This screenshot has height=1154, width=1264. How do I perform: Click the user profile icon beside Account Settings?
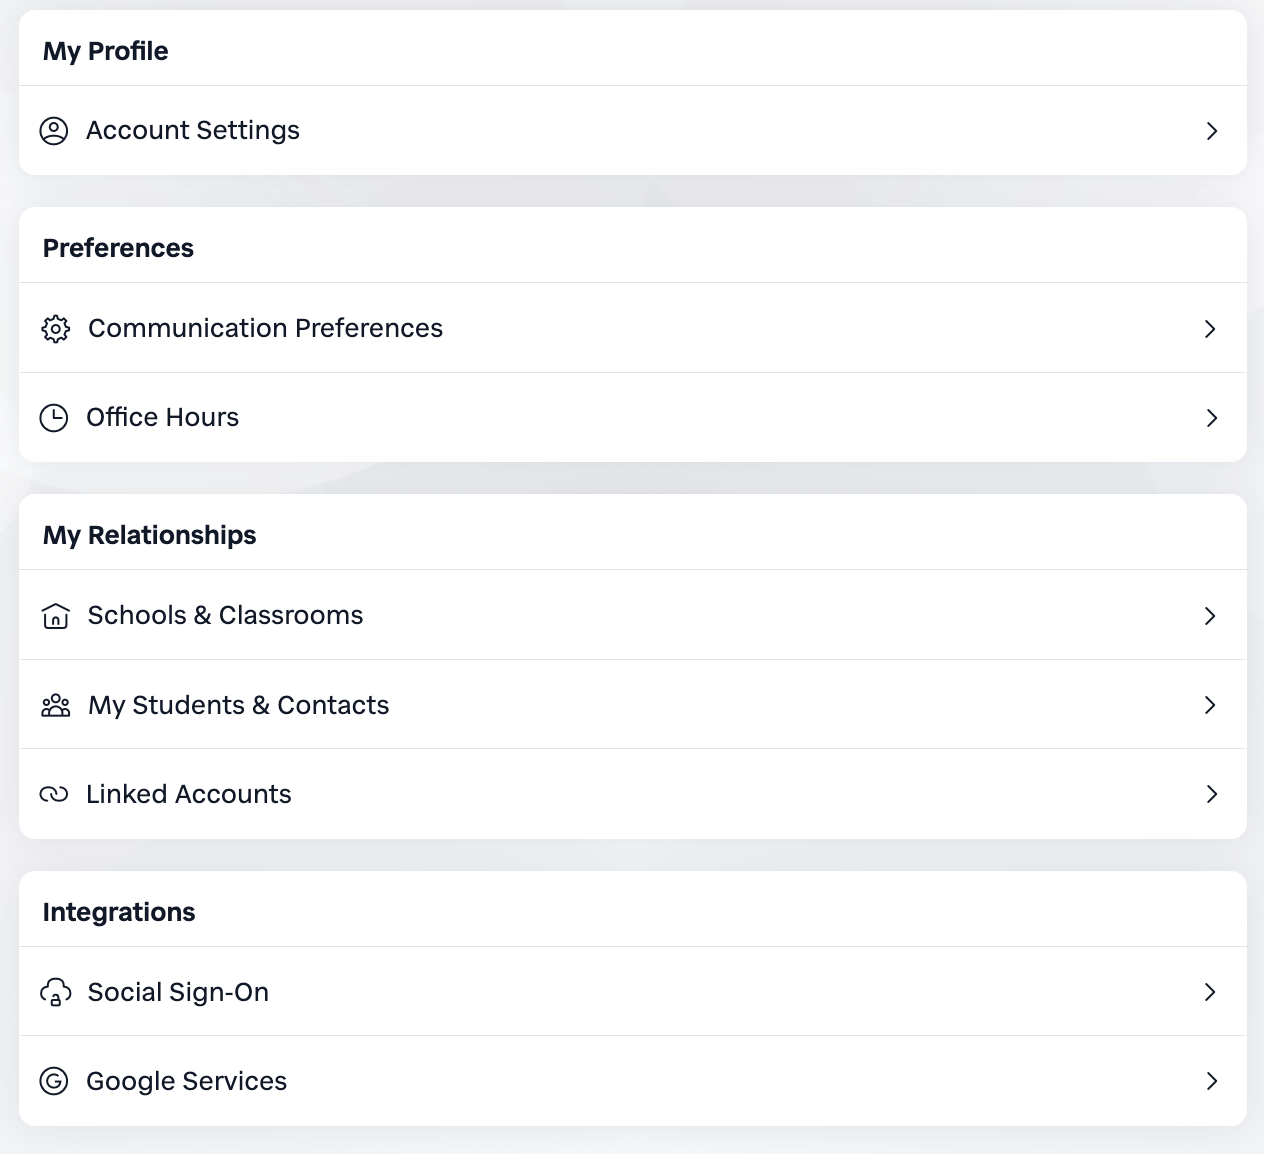click(x=54, y=131)
